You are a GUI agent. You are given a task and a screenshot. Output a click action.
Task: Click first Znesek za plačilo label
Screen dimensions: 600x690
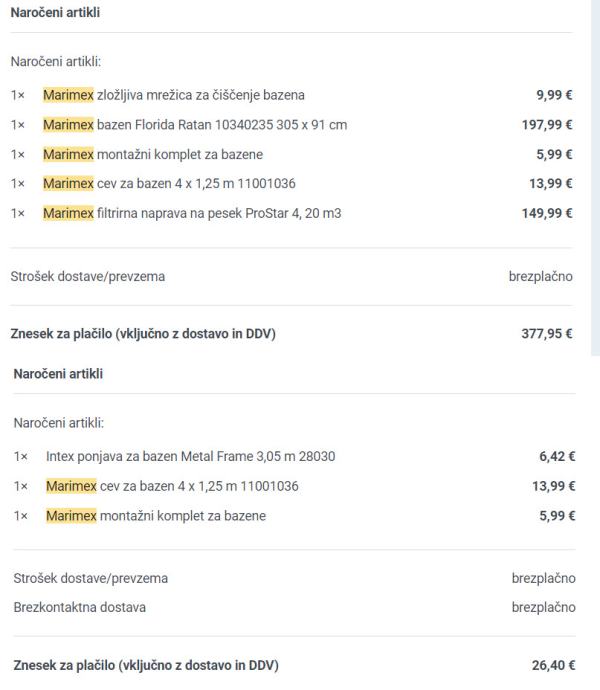(143, 334)
